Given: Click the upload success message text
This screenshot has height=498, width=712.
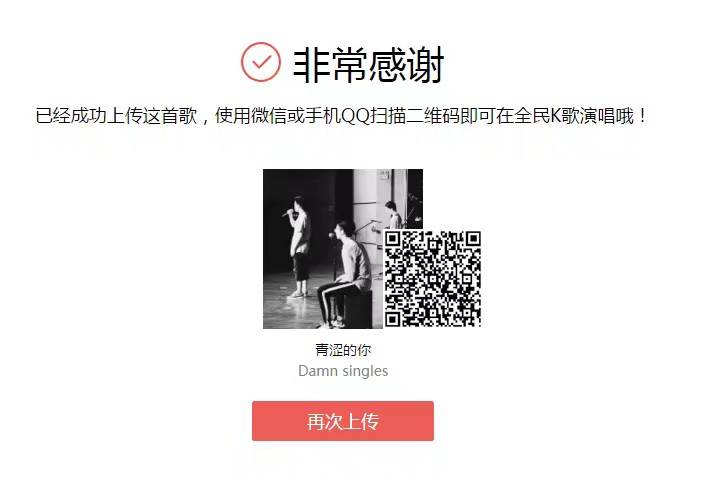Looking at the screenshot, I should (x=341, y=116).
